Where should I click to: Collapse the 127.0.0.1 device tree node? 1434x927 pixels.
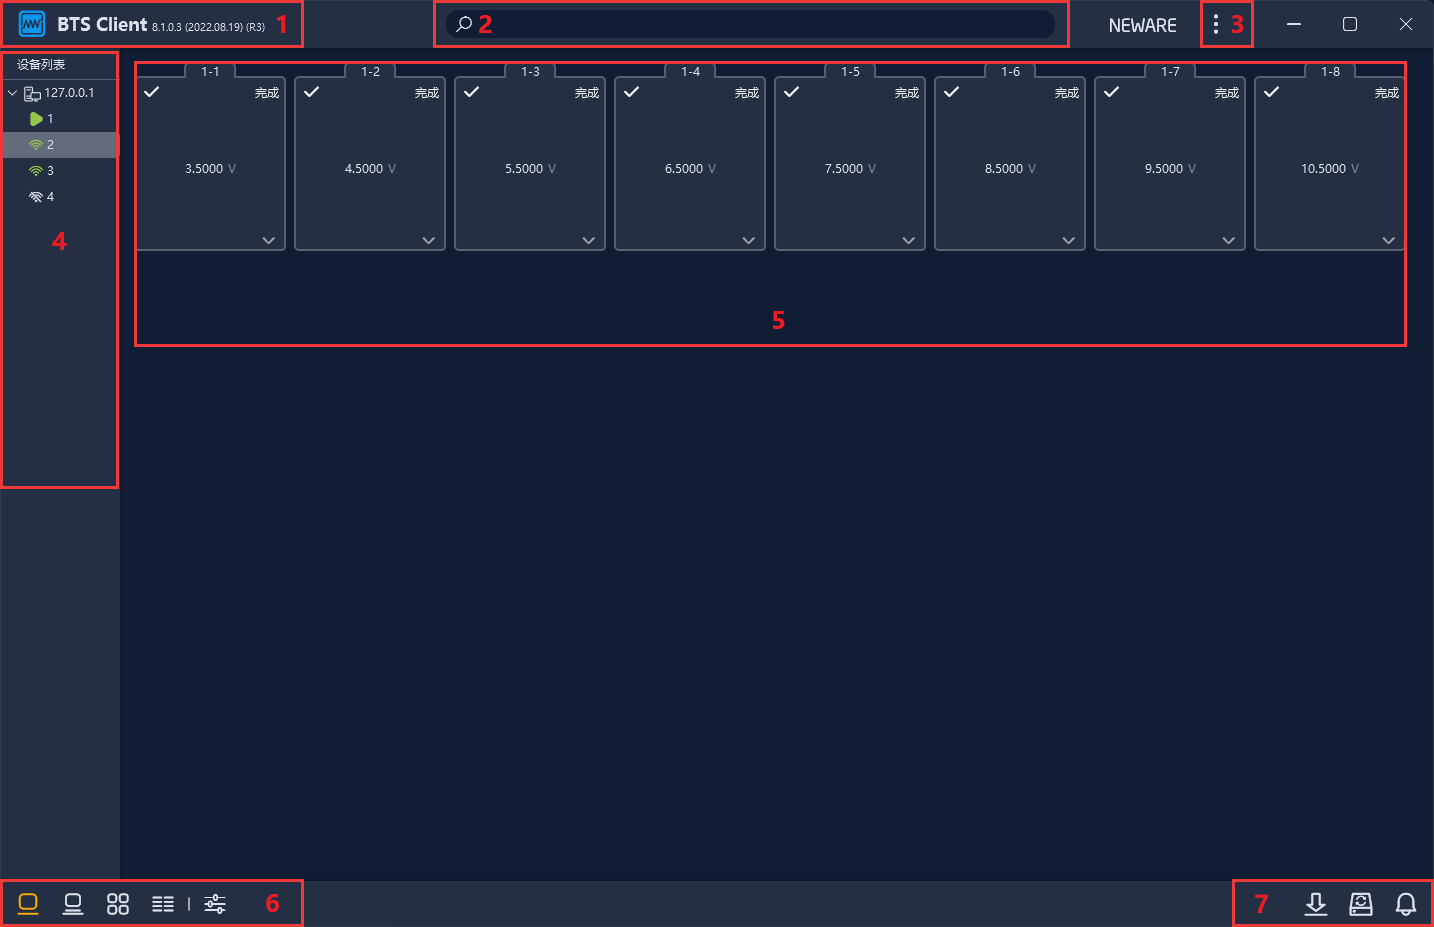pyautogui.click(x=12, y=93)
